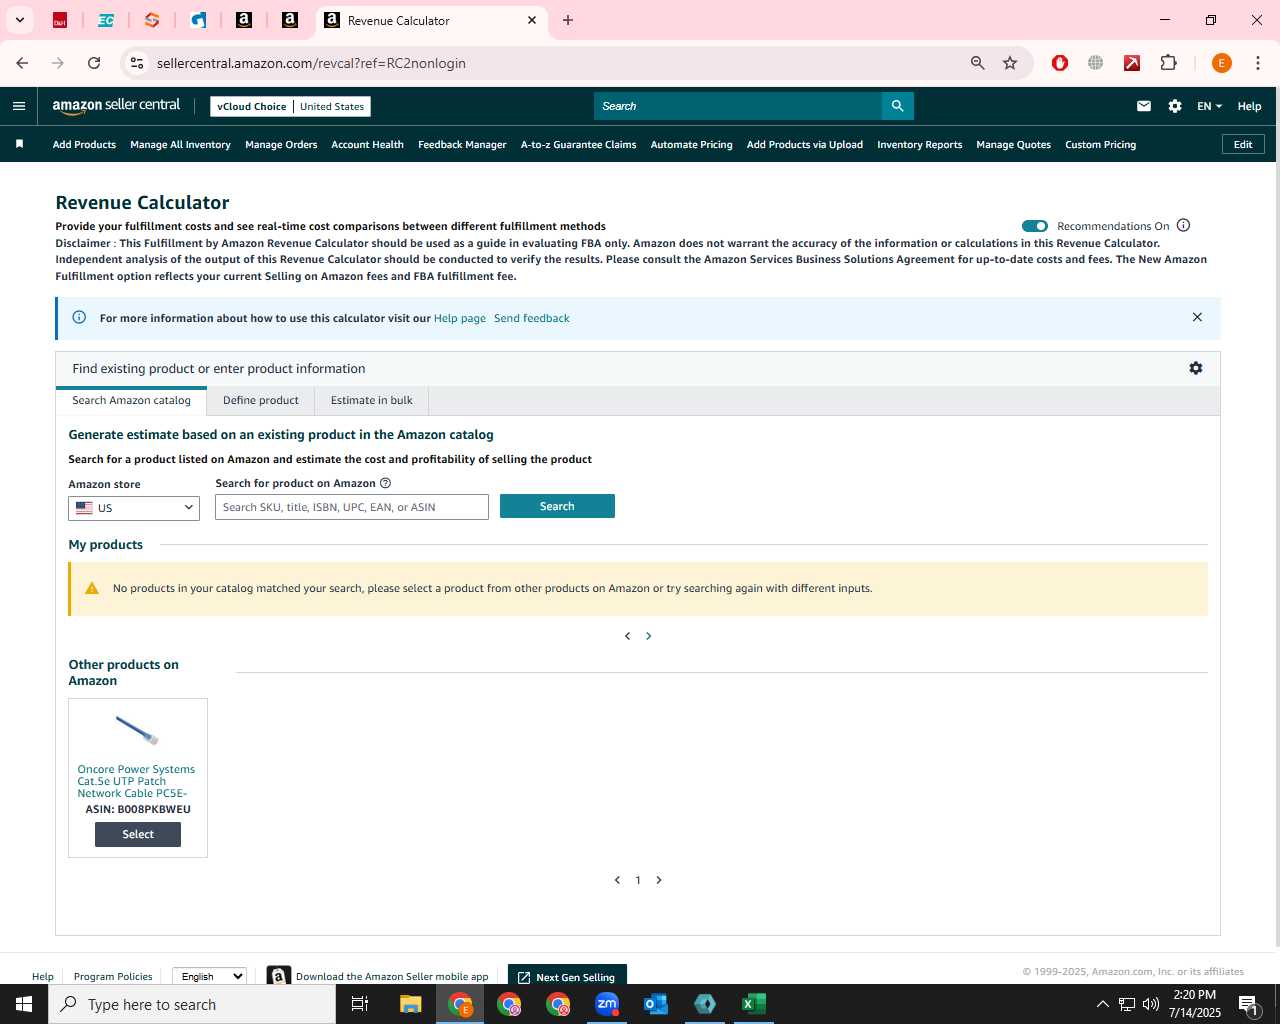
Task: Show hidden system tray icons
Action: [x=1102, y=1004]
